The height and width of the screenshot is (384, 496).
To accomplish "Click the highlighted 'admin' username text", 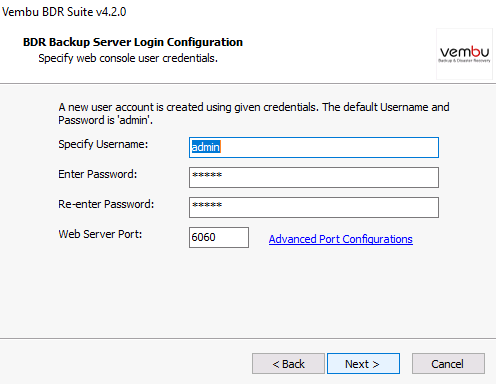I will 206,147.
